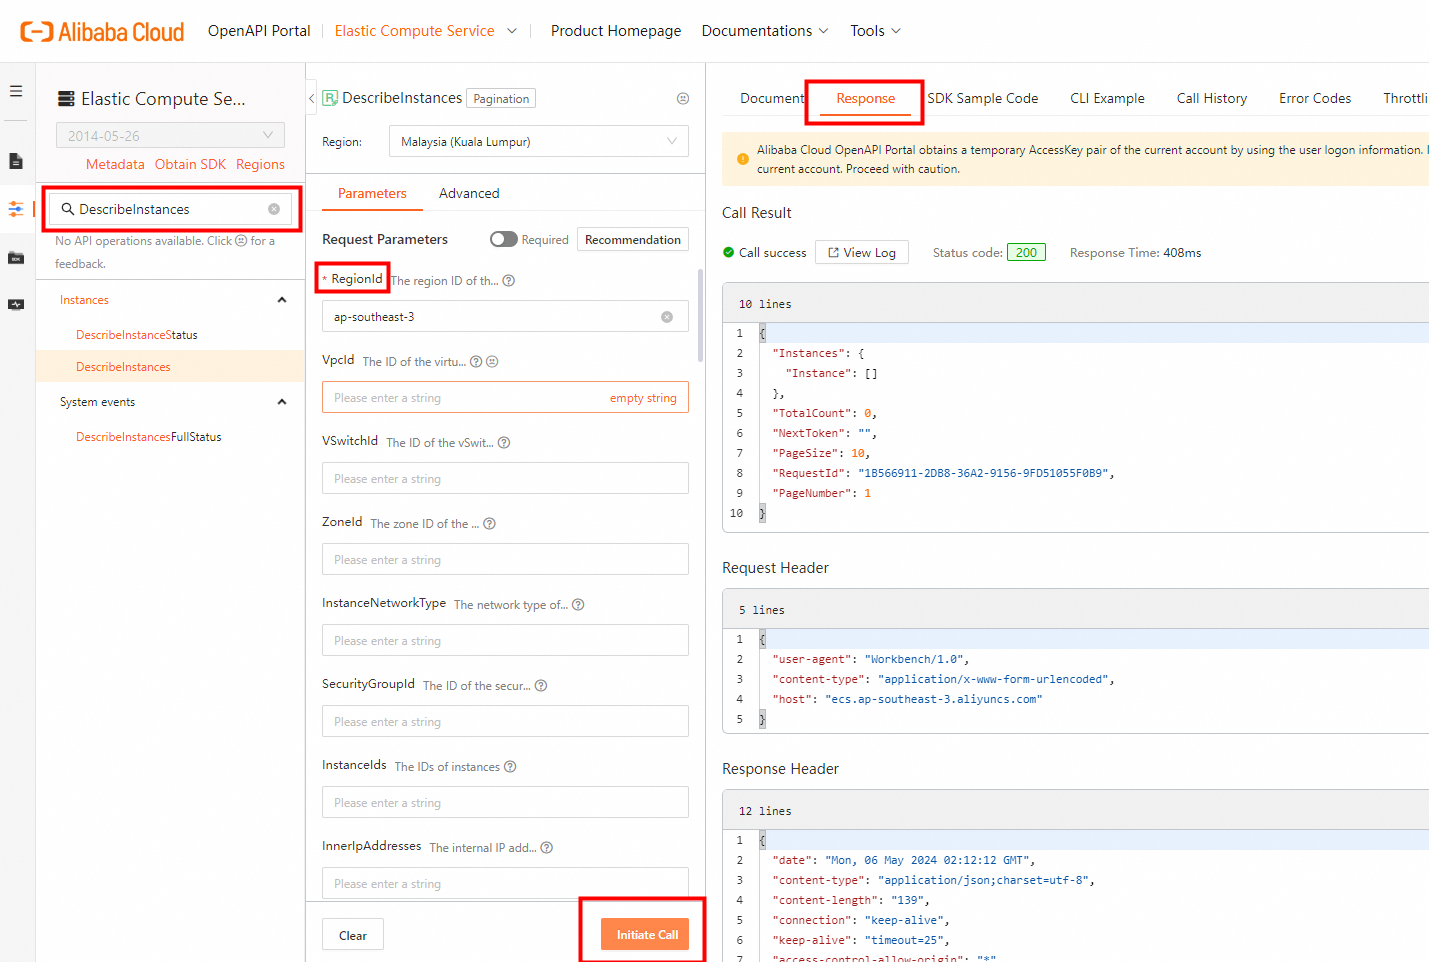Screen dimensions: 1429x962
Task: Open the SDK Sample Code tab
Action: click(x=982, y=98)
